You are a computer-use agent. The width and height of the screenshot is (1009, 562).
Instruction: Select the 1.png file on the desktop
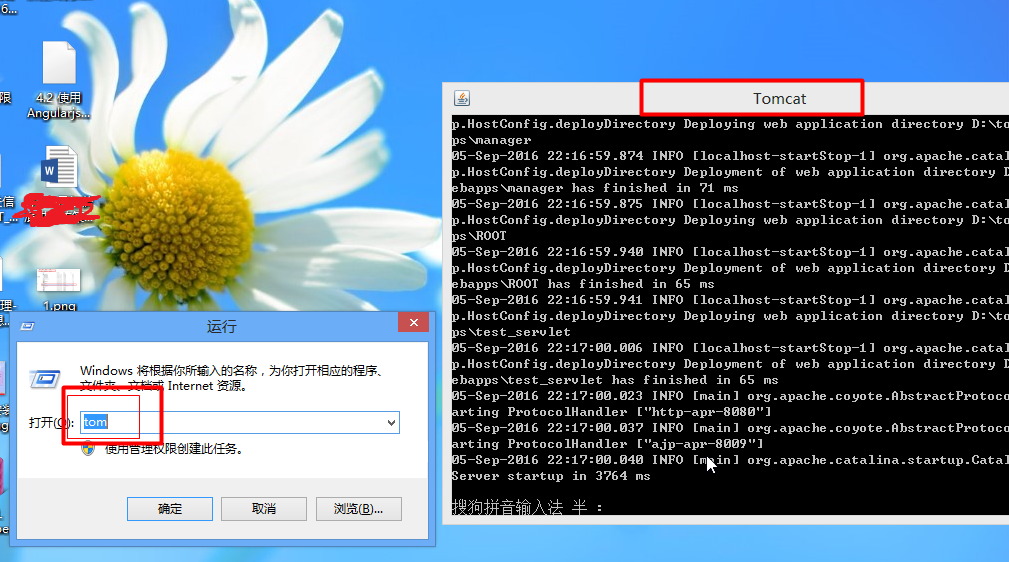(x=59, y=289)
